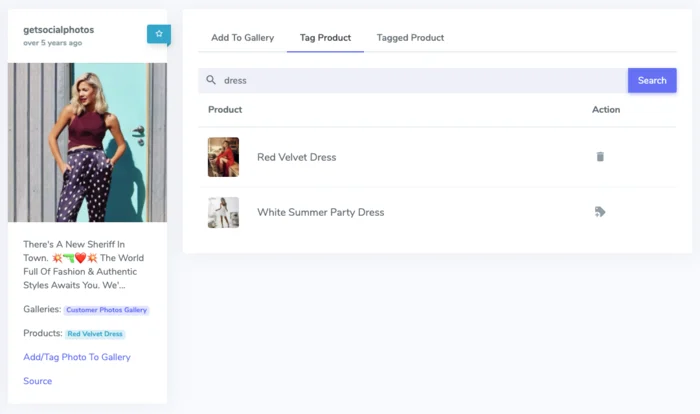The image size is (700, 414).
Task: Tag White Summer Party Dress via the tag icon
Action: click(600, 212)
